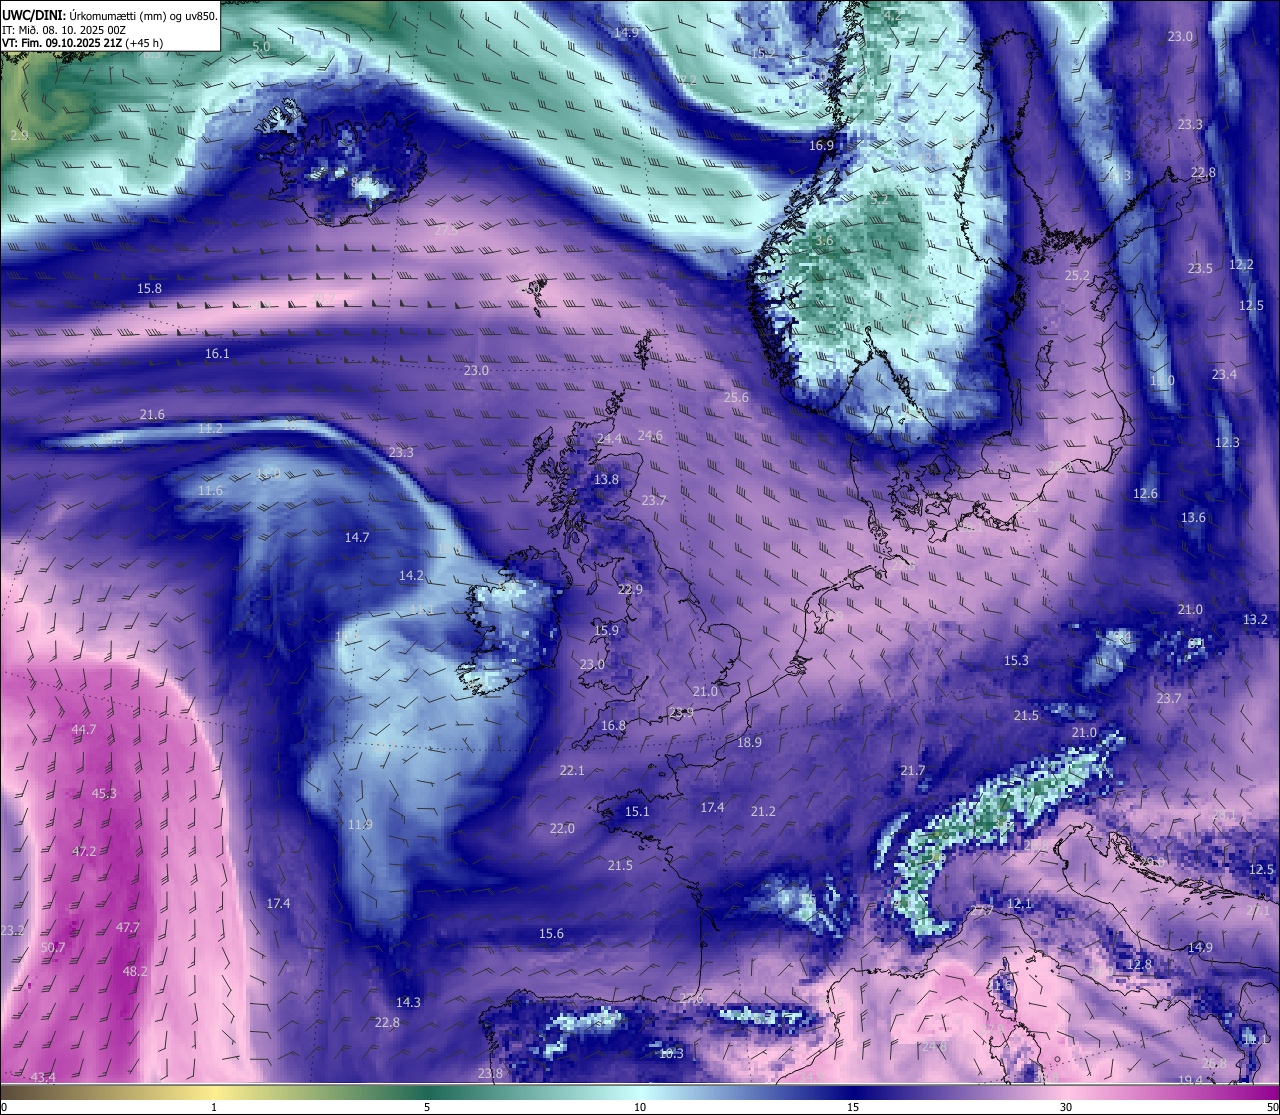Select the 11.9 value label
The width and height of the screenshot is (1280, 1115).
(x=360, y=824)
